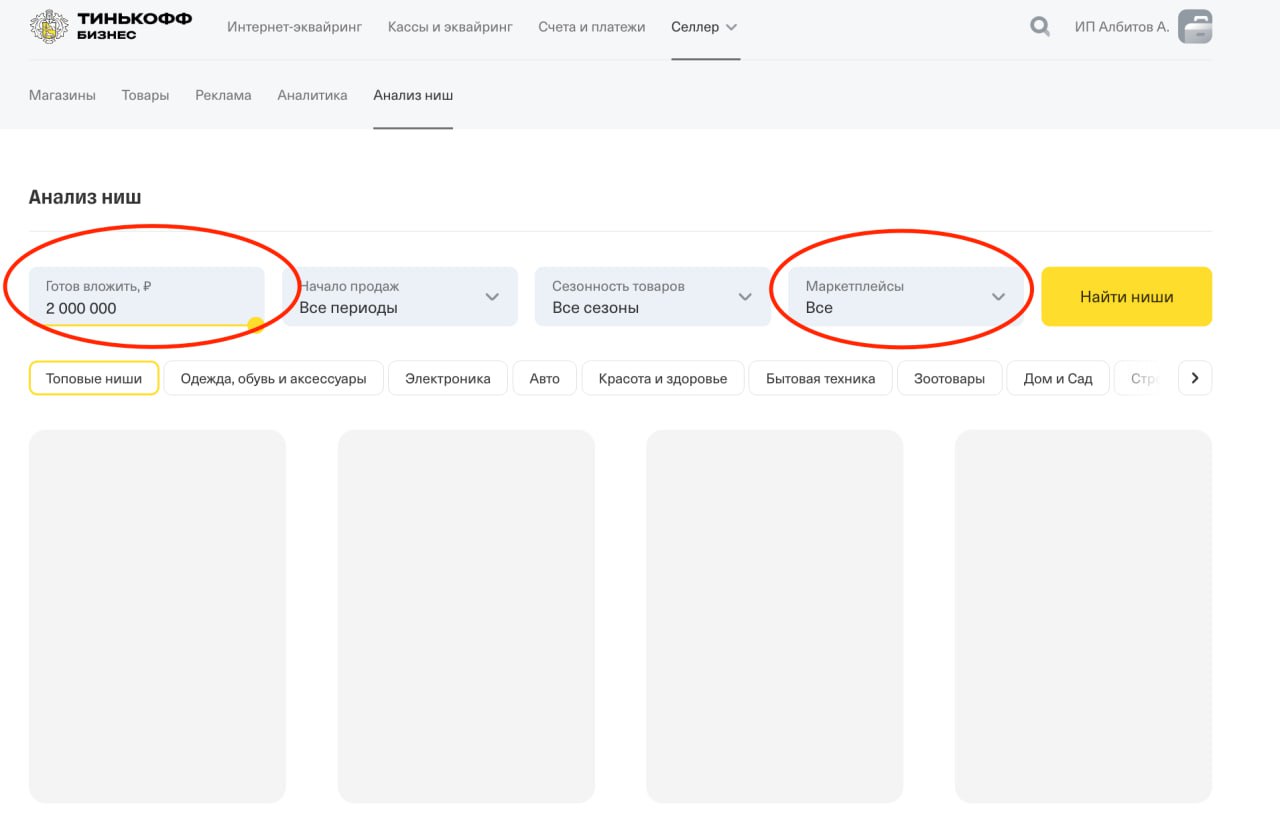
Task: Select the Дом и Сад category chip
Action: 1058,378
